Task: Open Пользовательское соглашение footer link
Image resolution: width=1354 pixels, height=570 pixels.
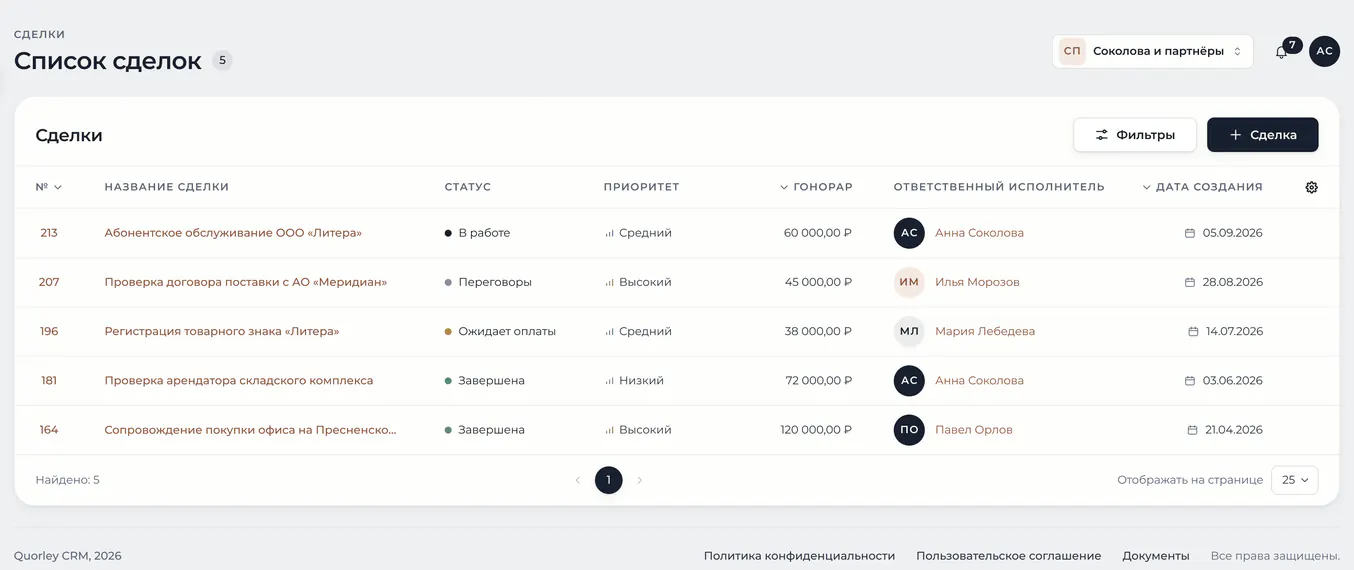Action: click(1008, 556)
